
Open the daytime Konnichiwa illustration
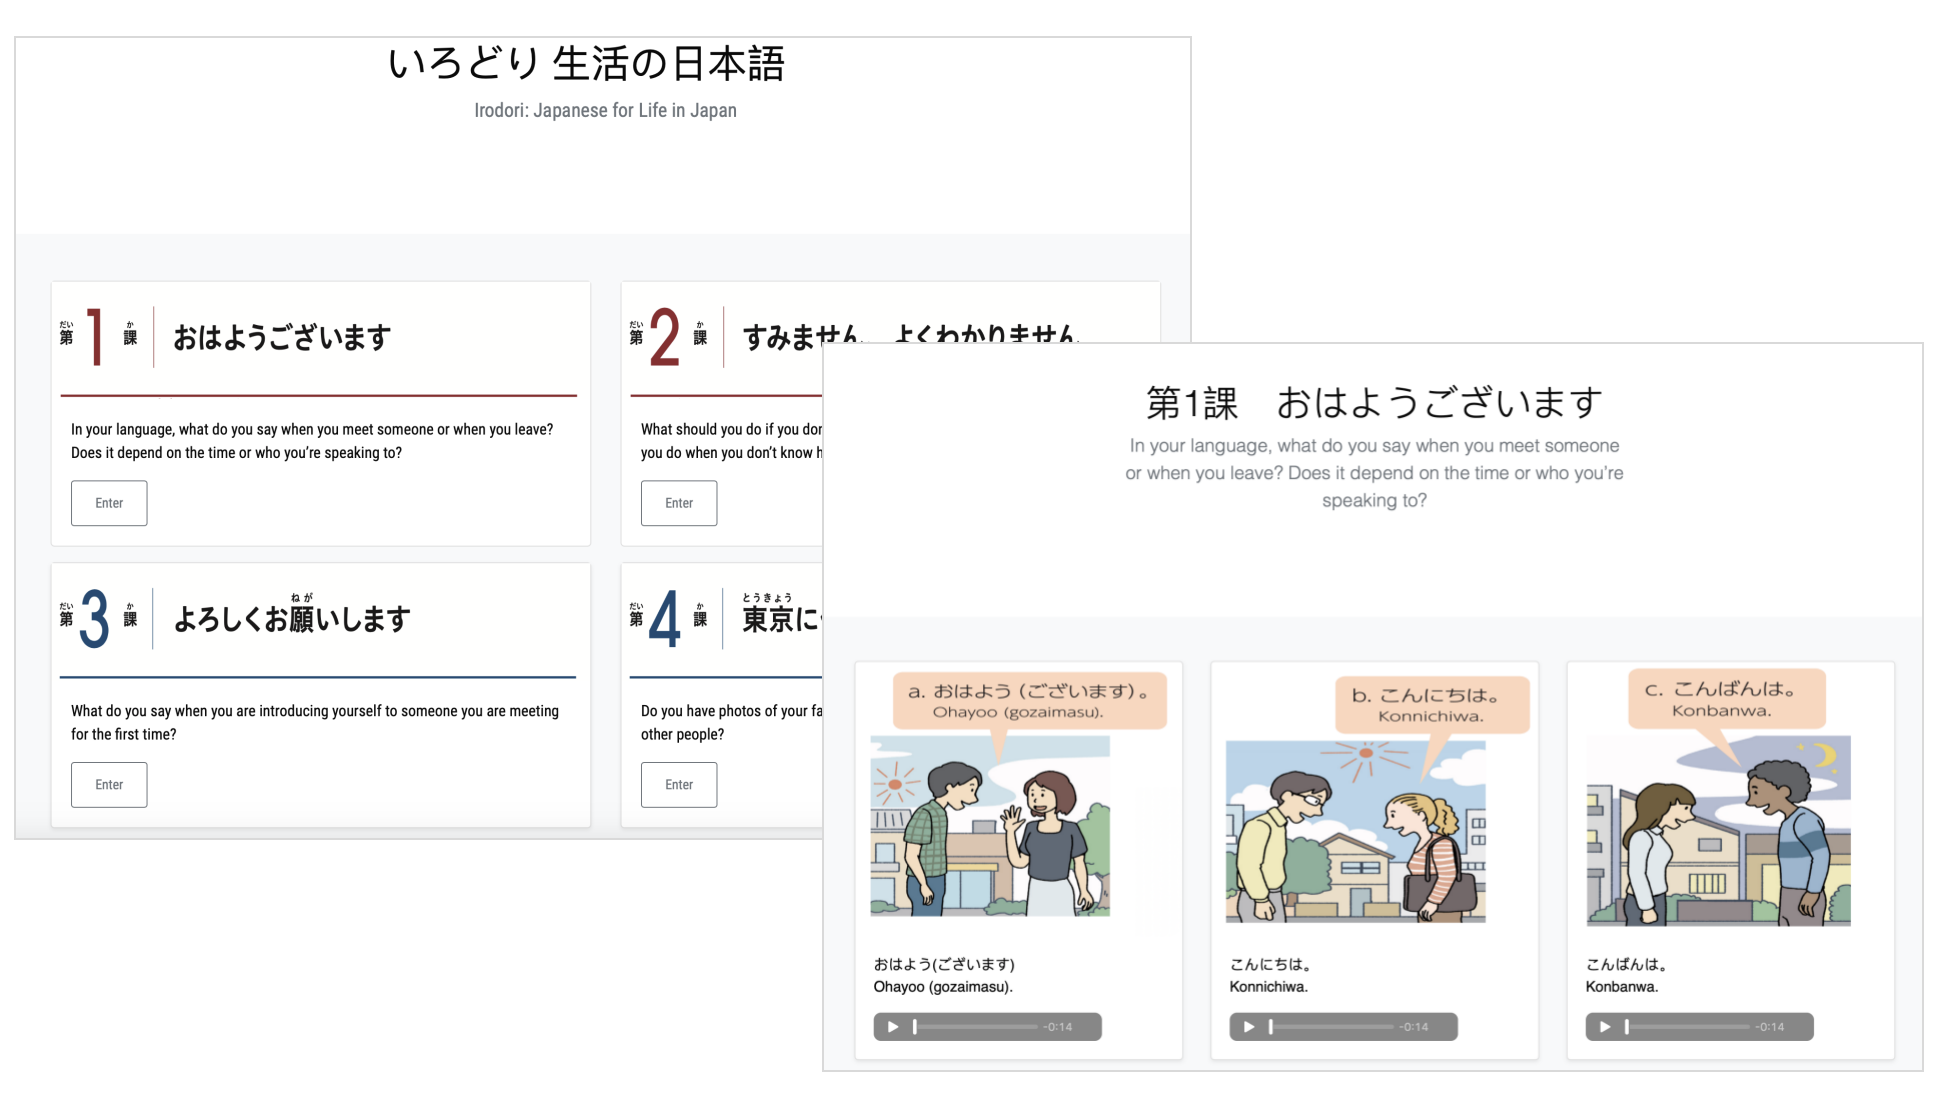(1355, 830)
